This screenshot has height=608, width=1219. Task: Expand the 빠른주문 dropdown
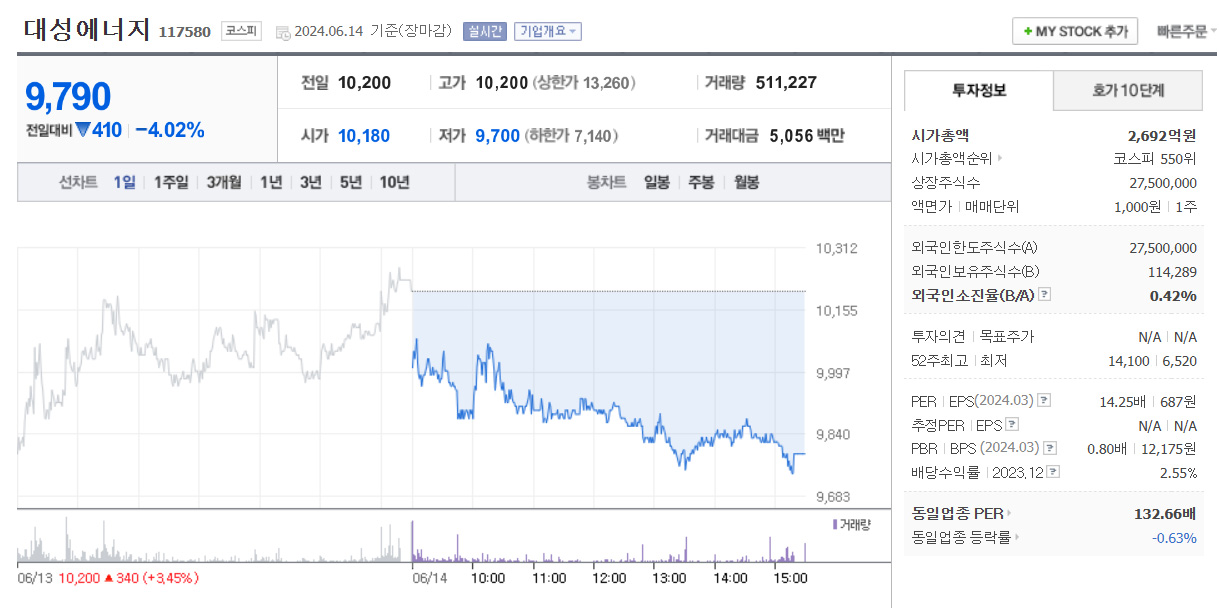(1187, 31)
